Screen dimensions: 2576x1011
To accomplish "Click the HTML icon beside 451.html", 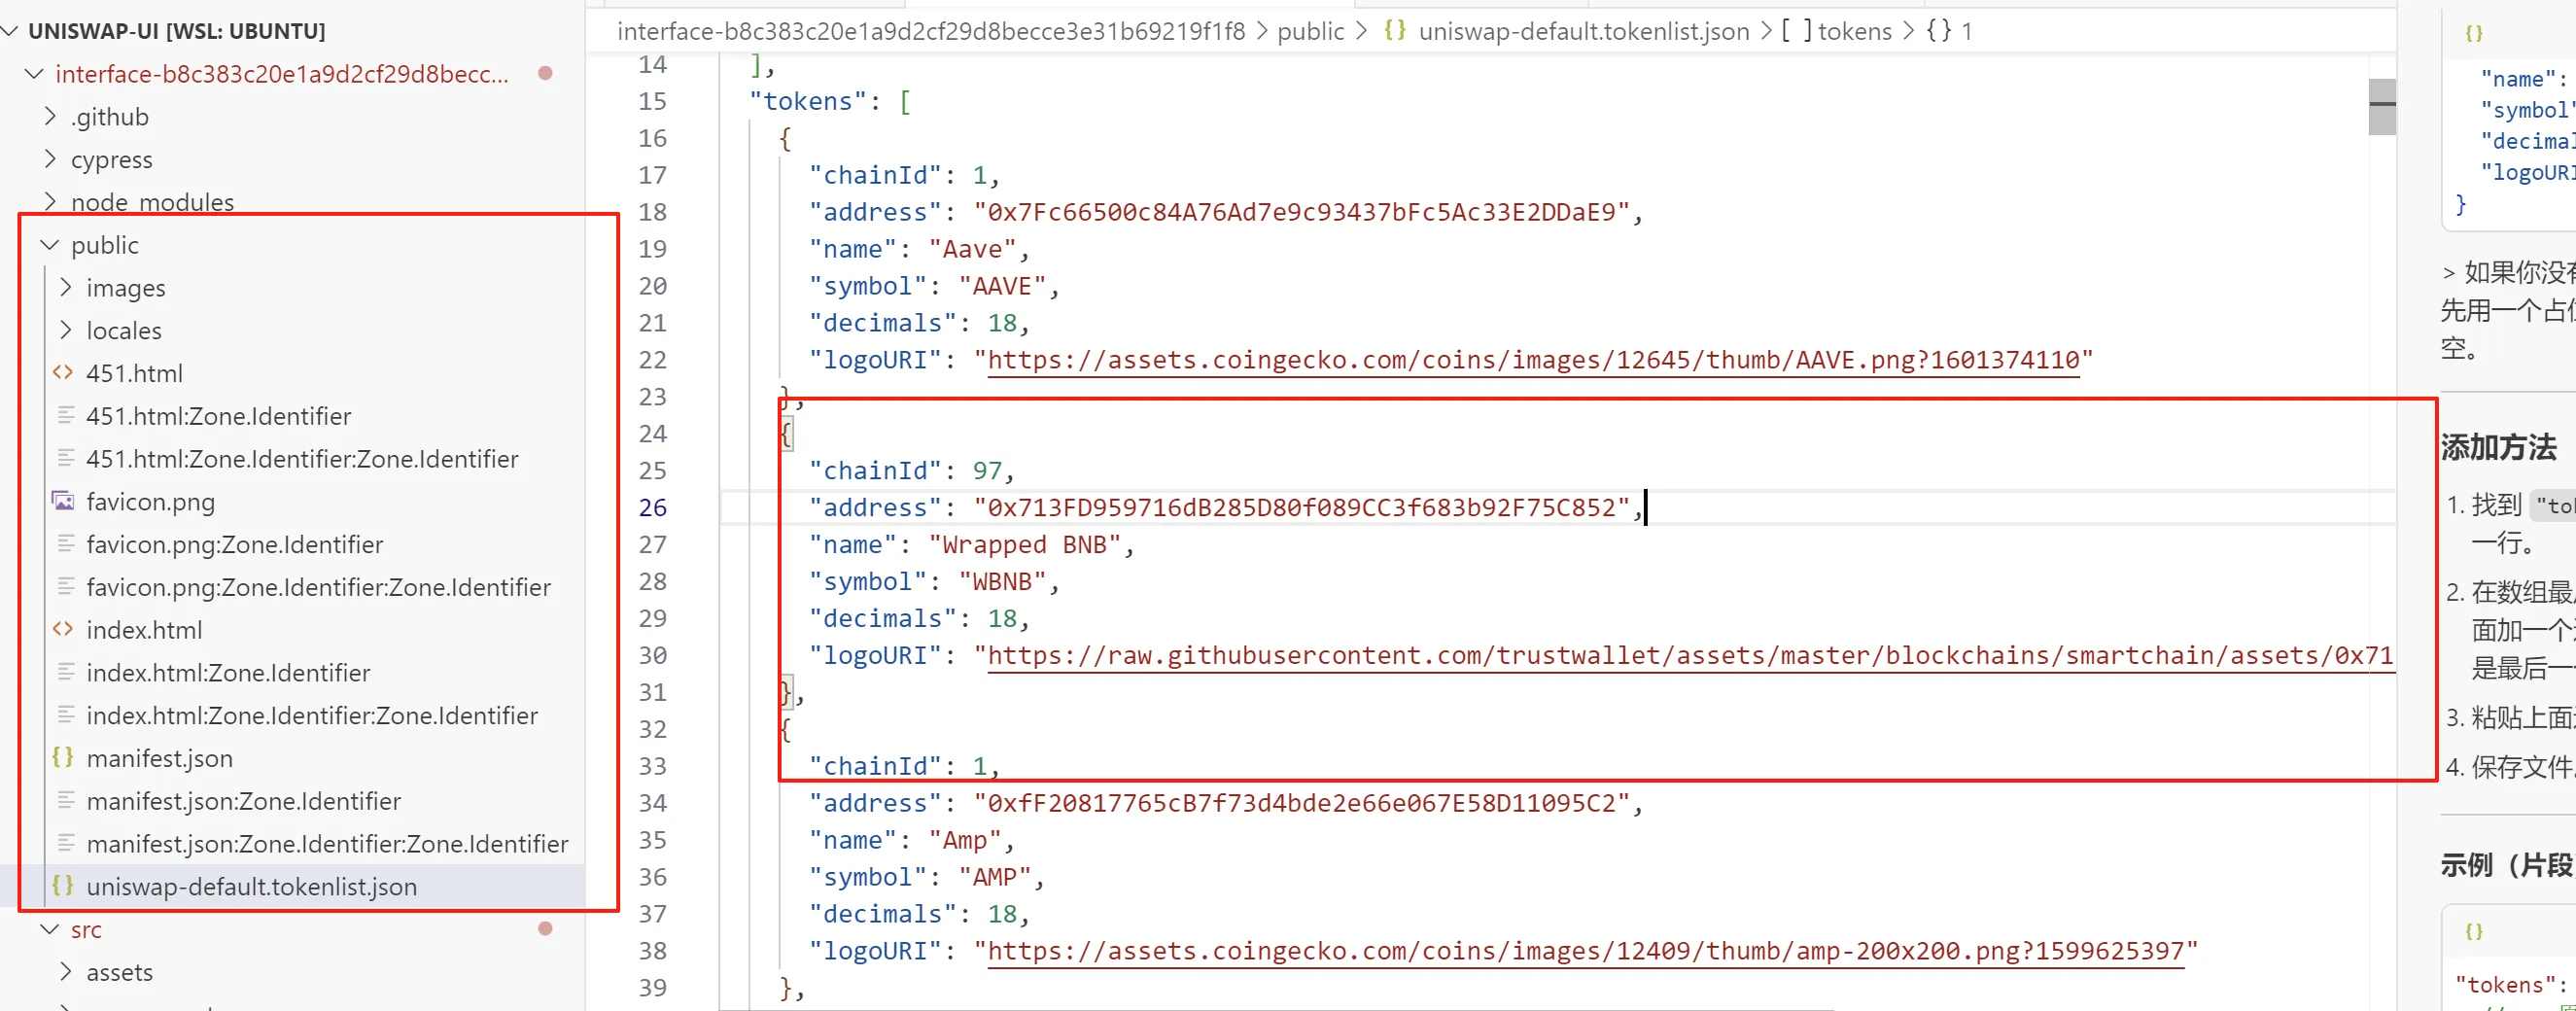I will 63,373.
